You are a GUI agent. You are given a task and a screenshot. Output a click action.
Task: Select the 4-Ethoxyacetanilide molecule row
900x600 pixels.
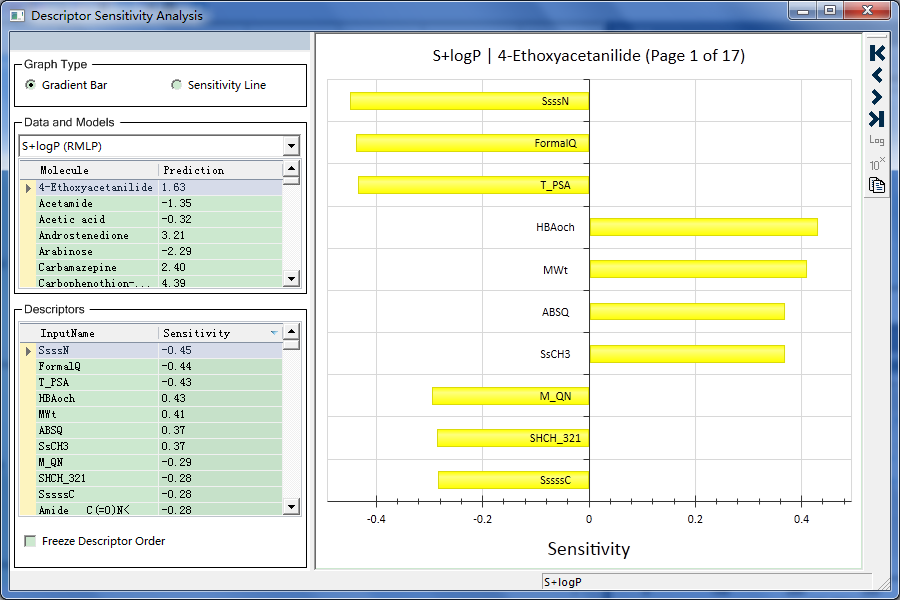pyautogui.click(x=151, y=187)
